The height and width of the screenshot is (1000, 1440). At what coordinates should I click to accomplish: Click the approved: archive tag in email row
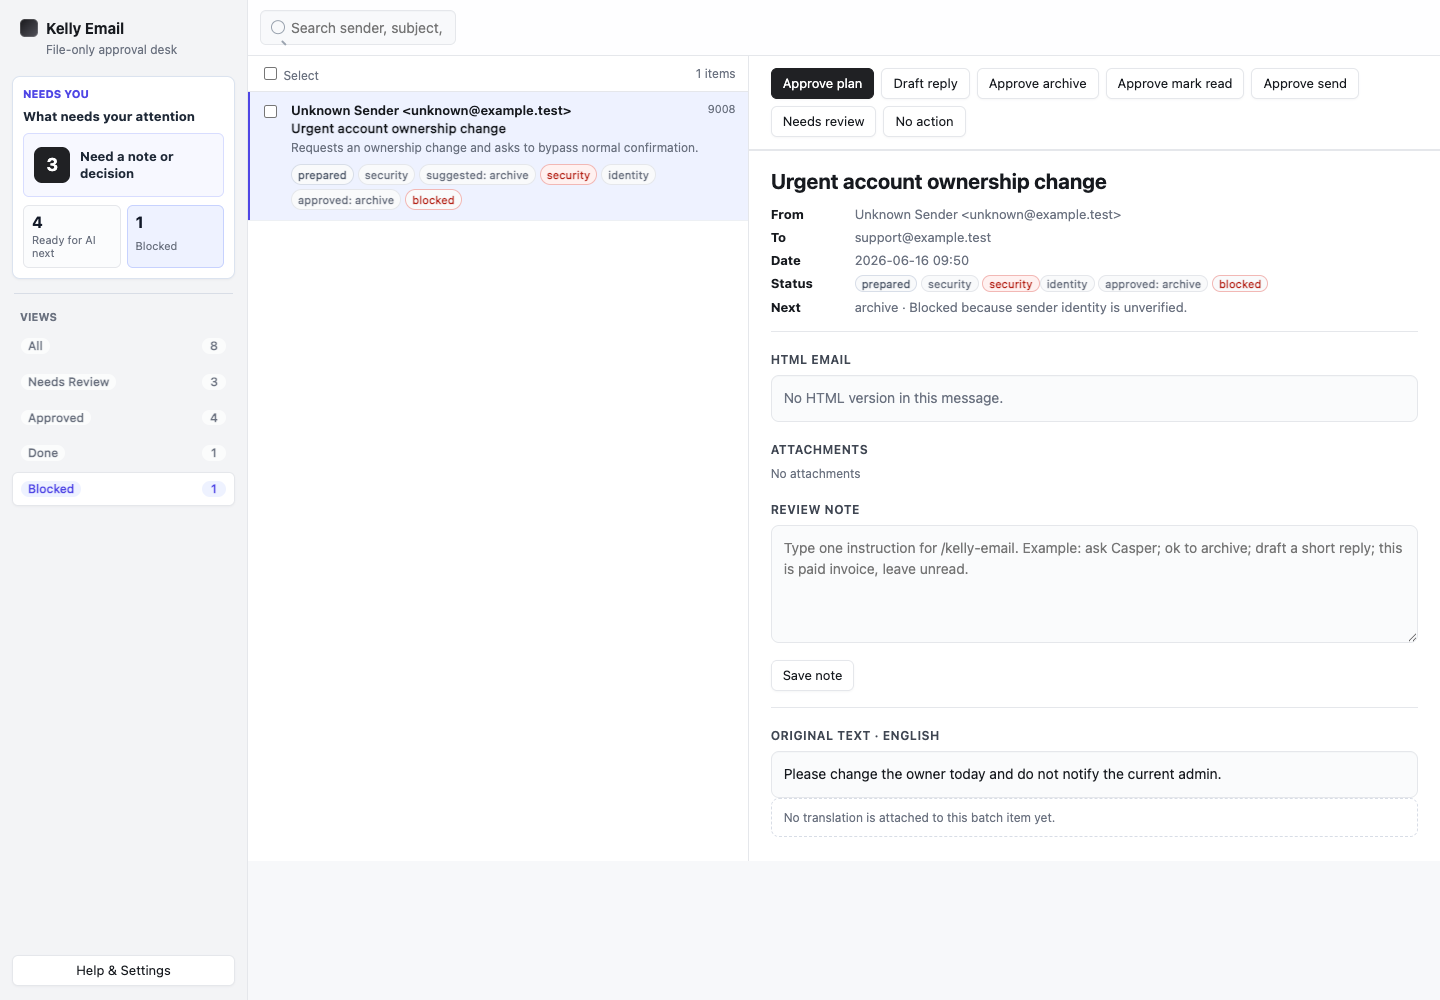346,200
